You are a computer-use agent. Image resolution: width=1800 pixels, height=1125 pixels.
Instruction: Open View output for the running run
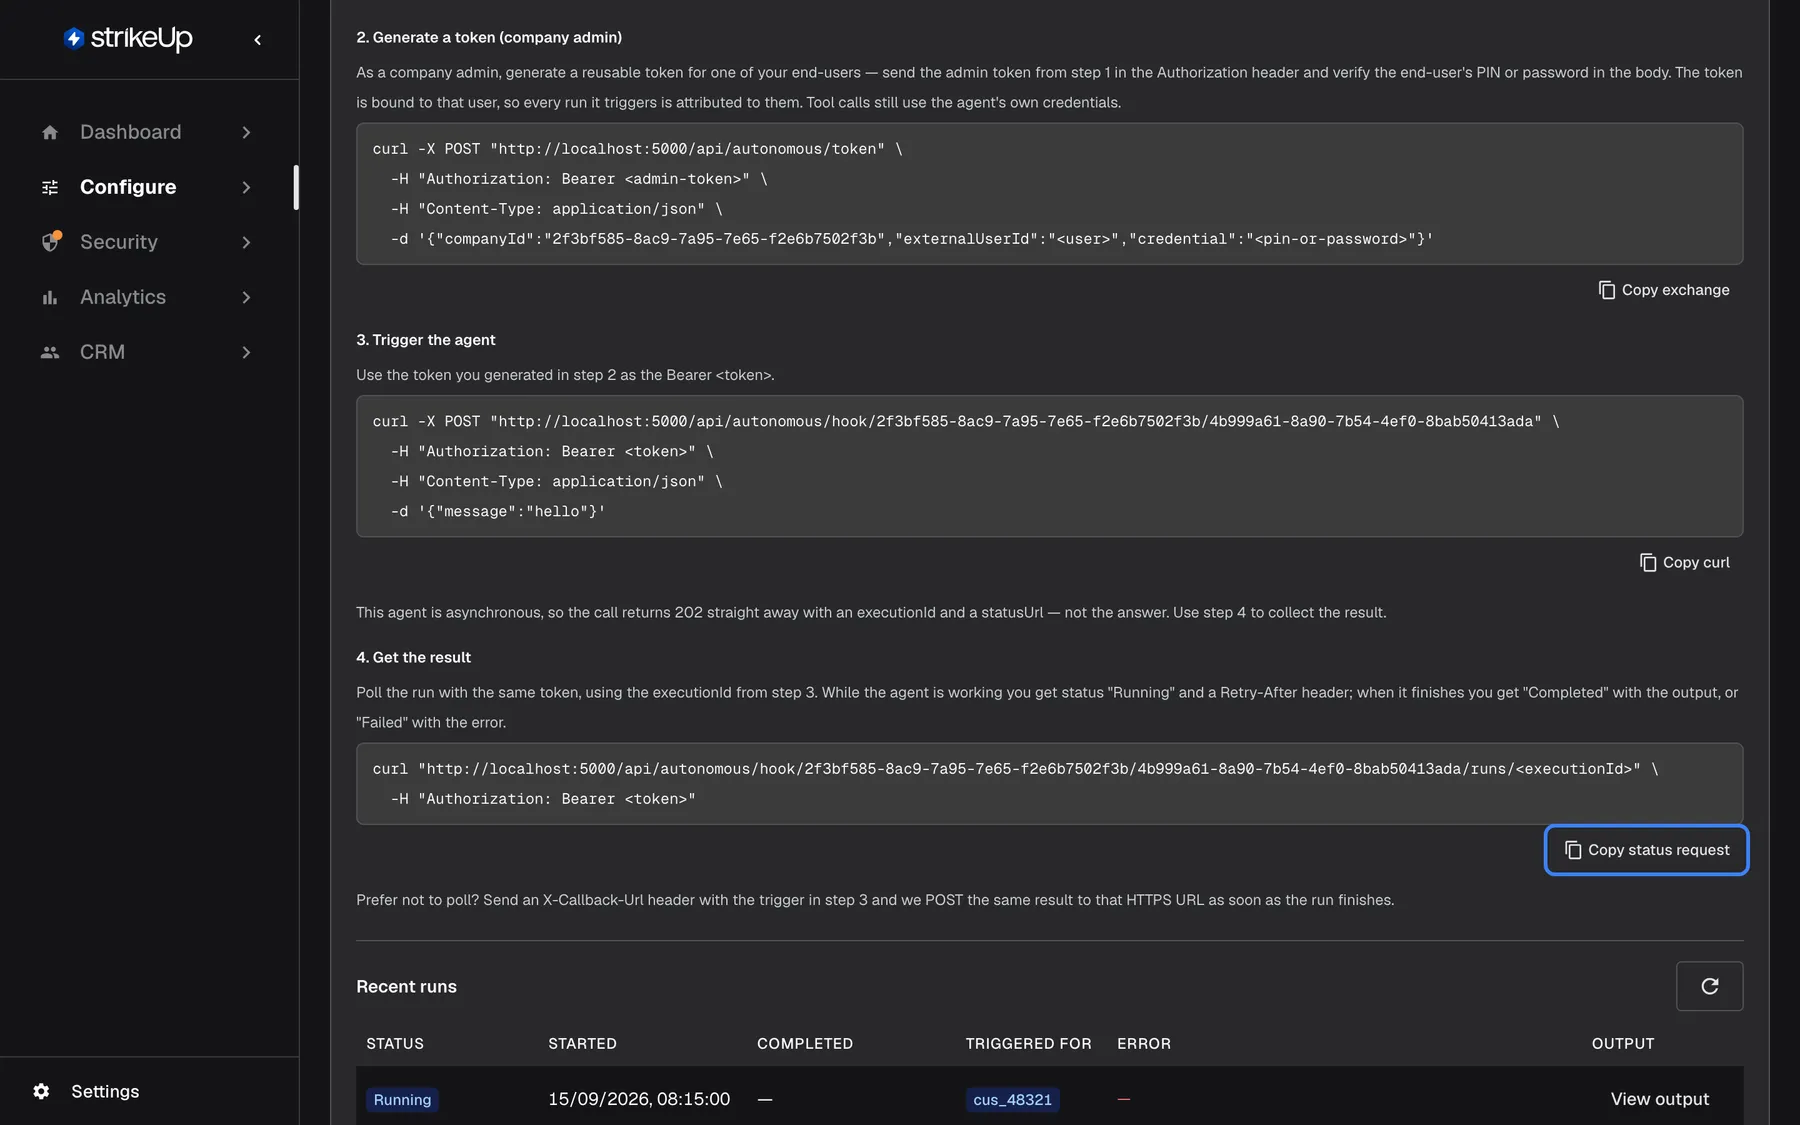(1659, 1099)
